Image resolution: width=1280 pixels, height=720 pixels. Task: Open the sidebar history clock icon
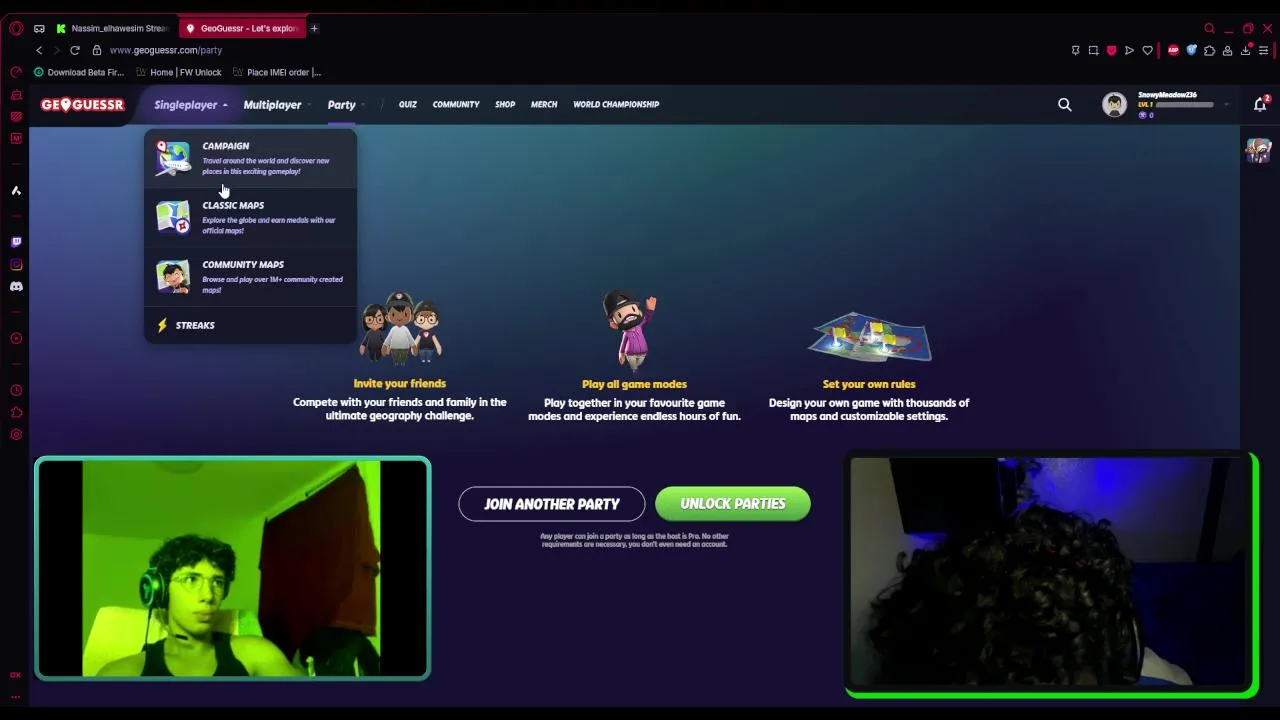tap(16, 390)
